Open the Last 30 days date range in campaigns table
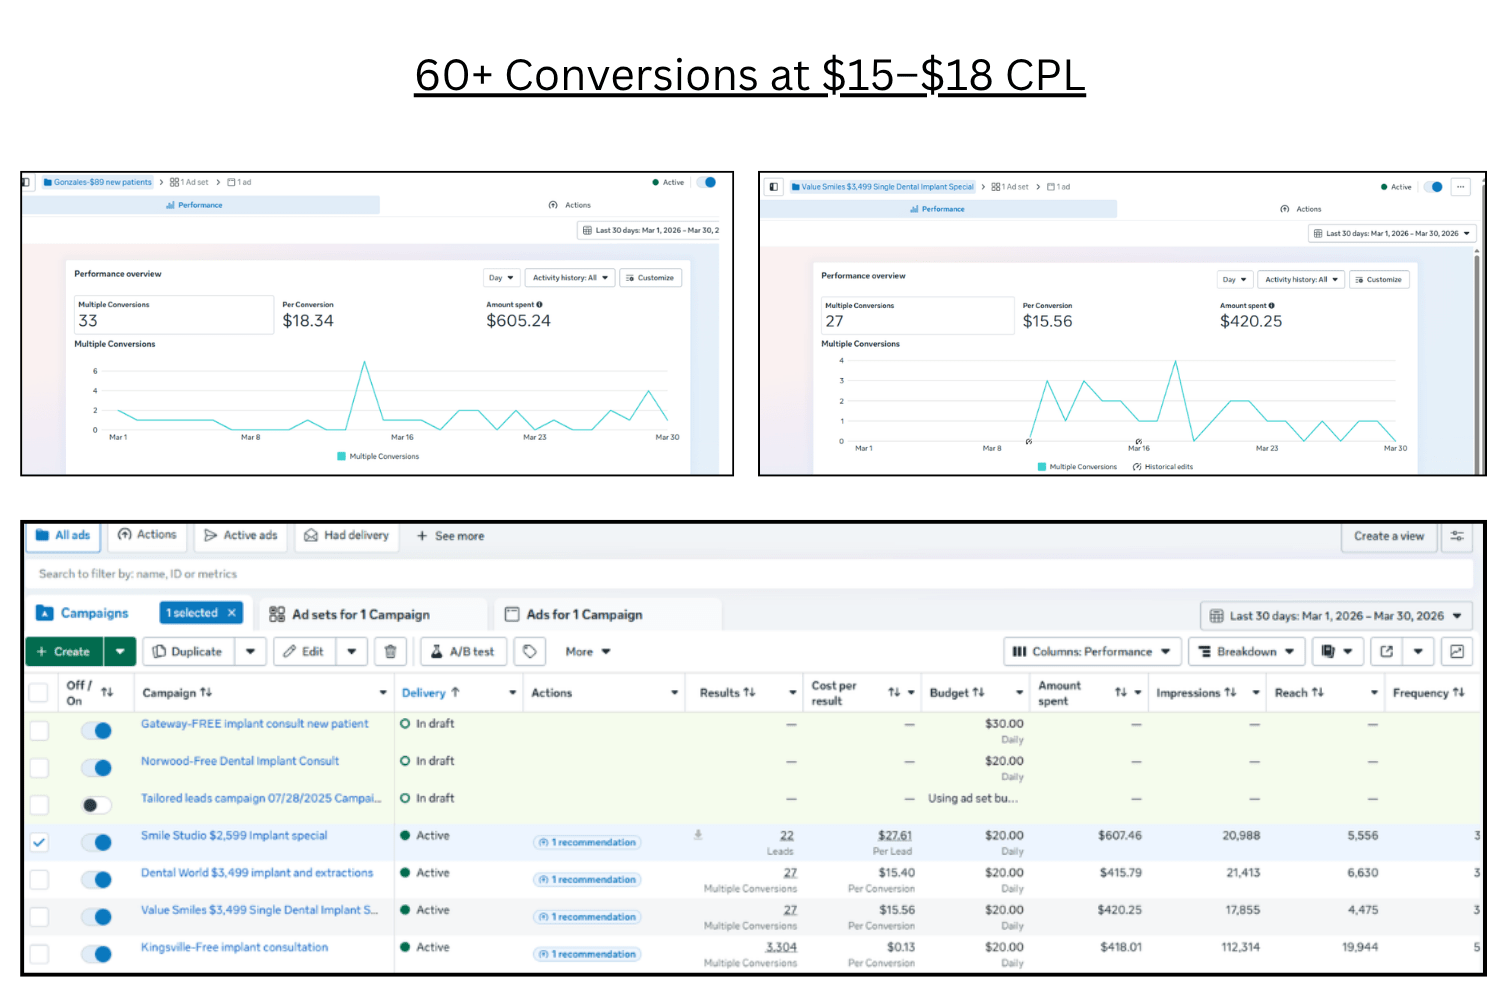Image resolution: width=1500 pixels, height=1000 pixels. pos(1335,616)
